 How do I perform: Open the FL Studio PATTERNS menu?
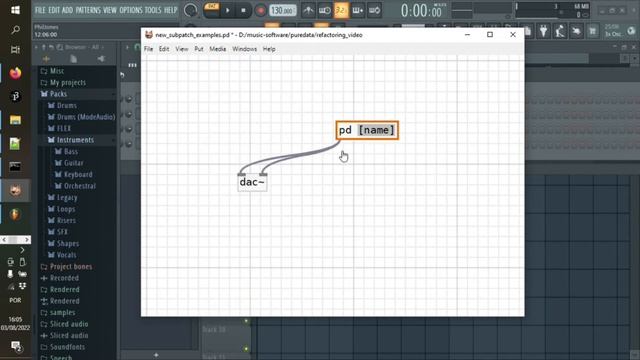(88, 10)
